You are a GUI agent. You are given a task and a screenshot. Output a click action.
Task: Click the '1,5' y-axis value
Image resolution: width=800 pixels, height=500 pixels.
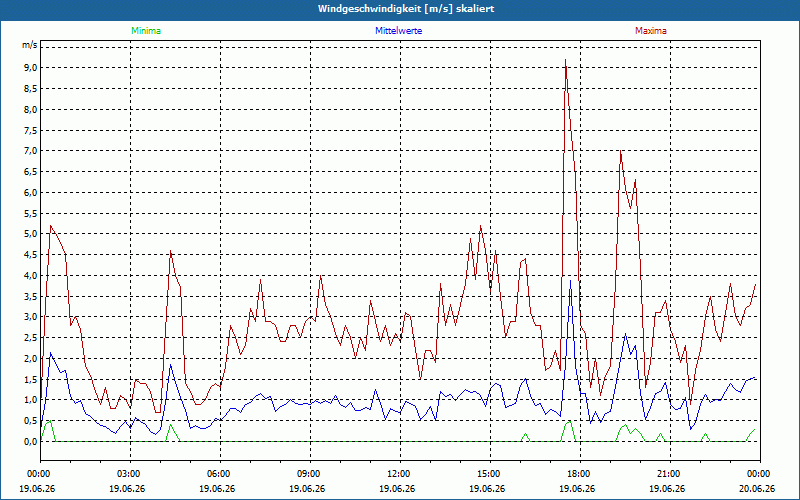(31, 380)
